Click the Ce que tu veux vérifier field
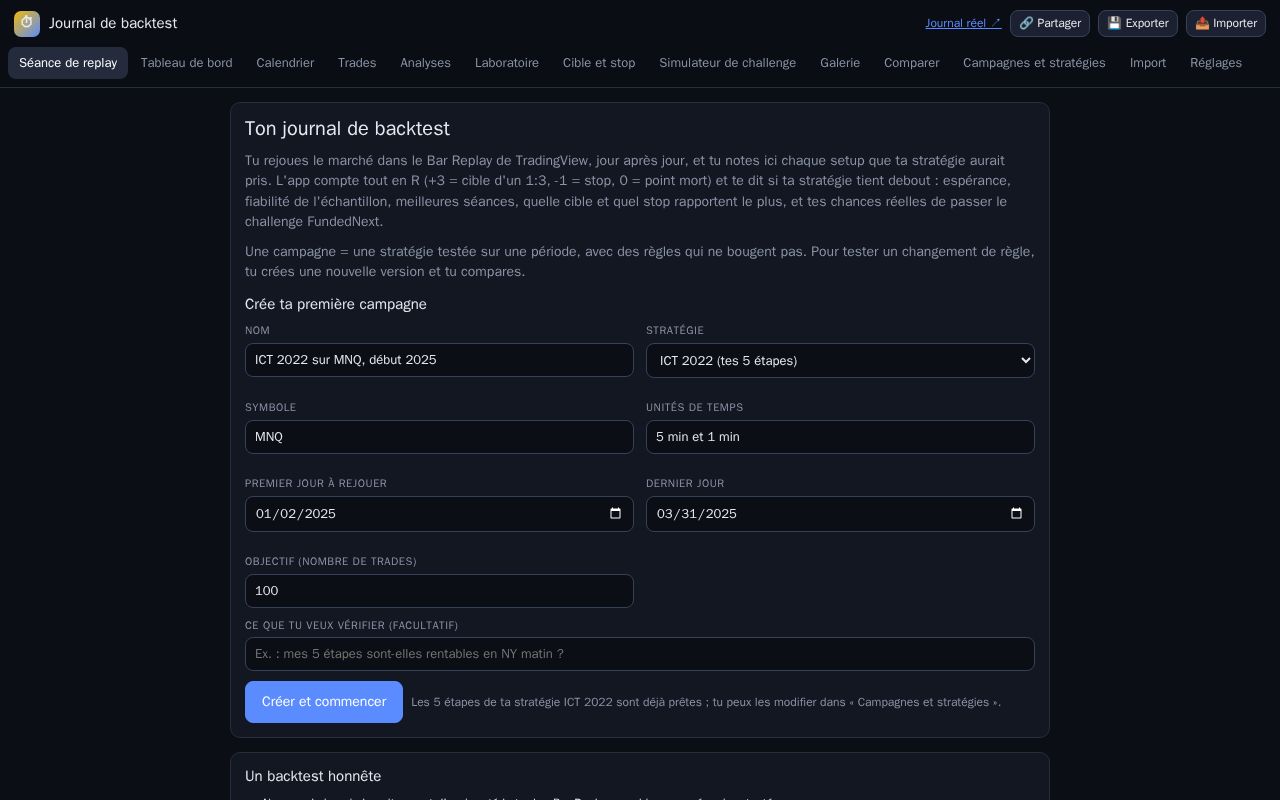1280x800 pixels. 640,654
